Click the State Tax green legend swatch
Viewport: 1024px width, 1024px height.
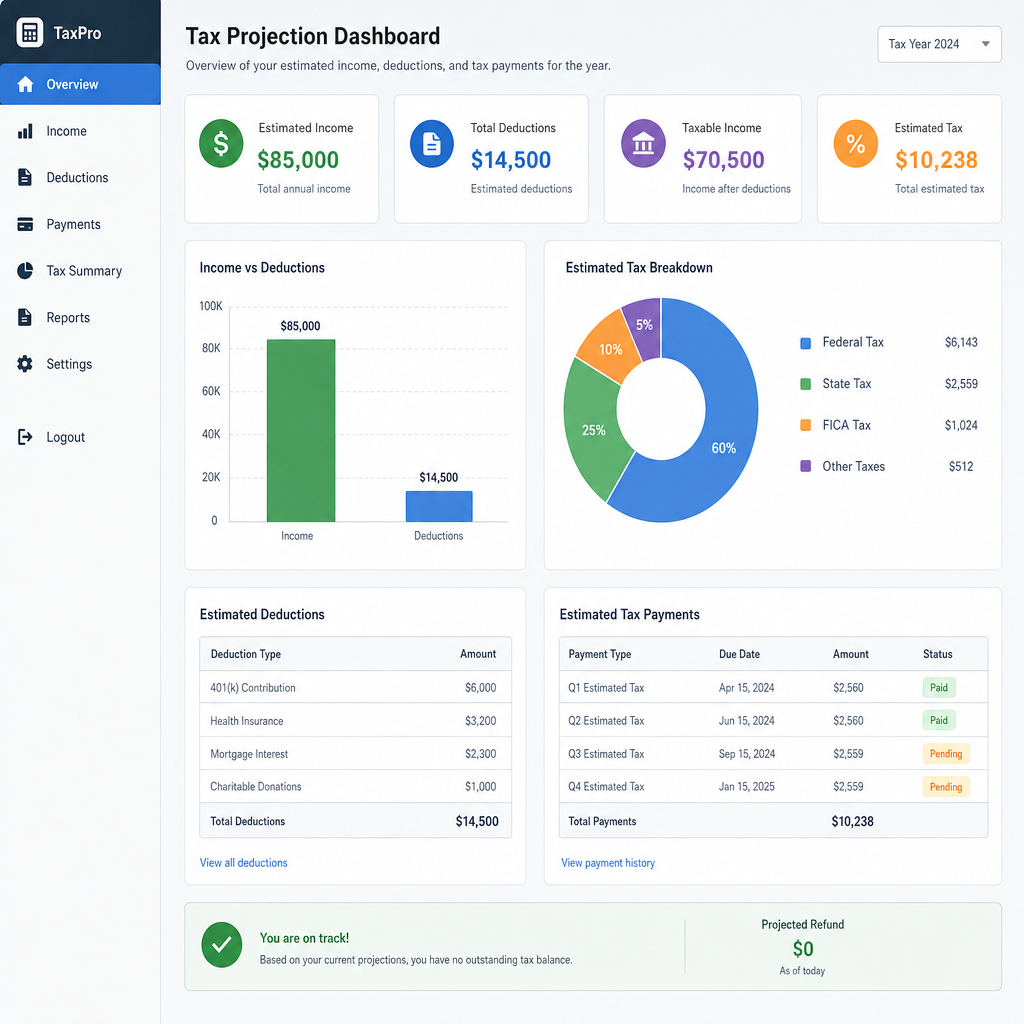point(806,384)
